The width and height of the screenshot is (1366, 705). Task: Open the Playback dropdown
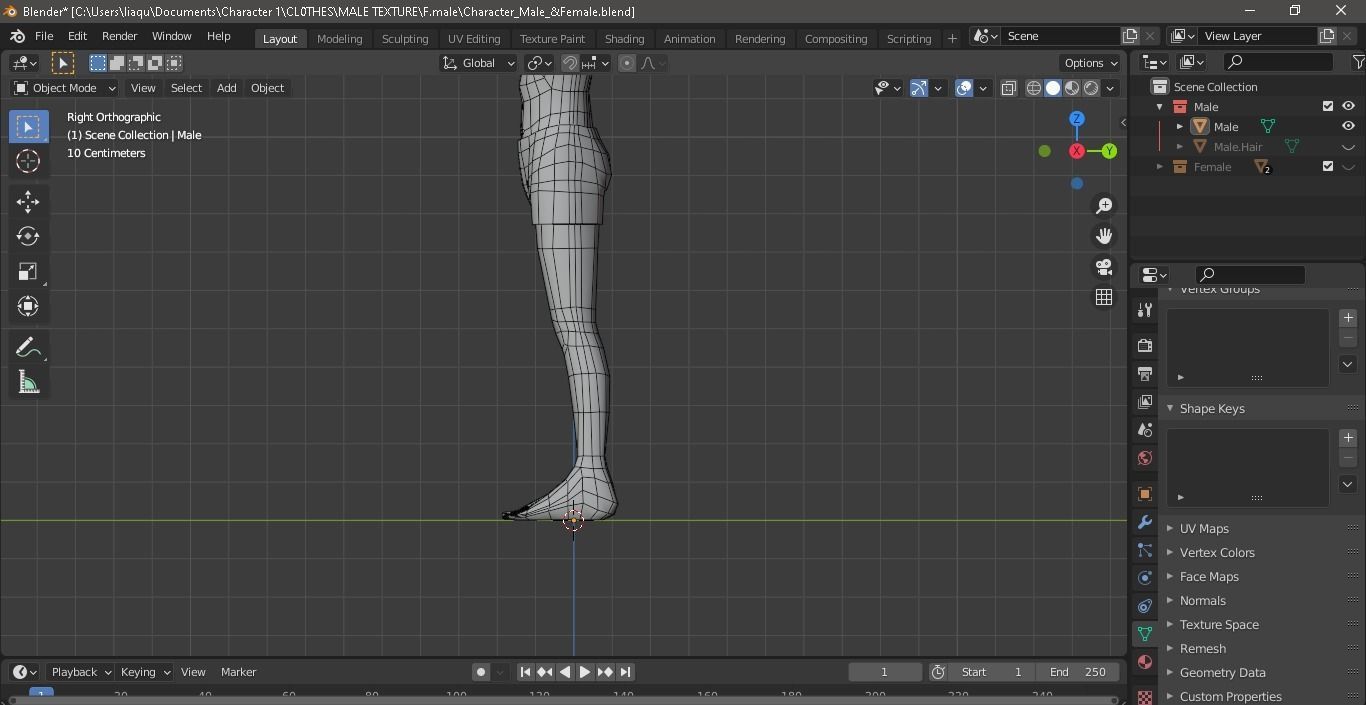pos(82,672)
